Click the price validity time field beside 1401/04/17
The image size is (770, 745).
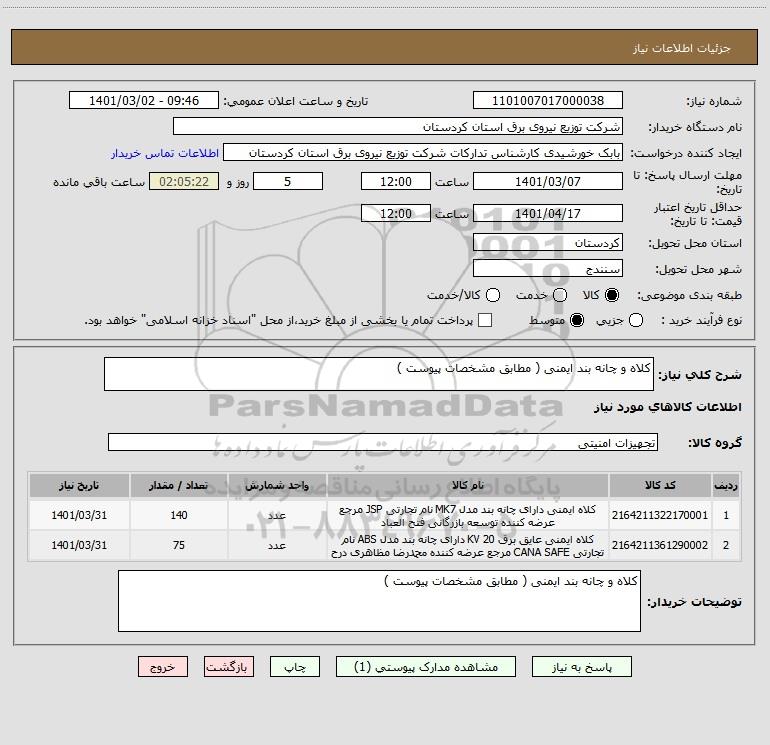point(396,213)
